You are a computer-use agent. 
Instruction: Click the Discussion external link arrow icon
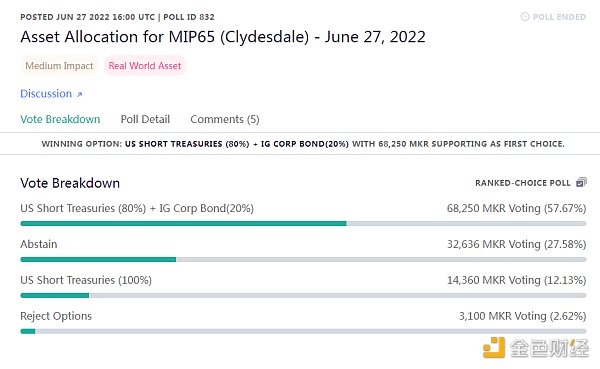pyautogui.click(x=79, y=94)
